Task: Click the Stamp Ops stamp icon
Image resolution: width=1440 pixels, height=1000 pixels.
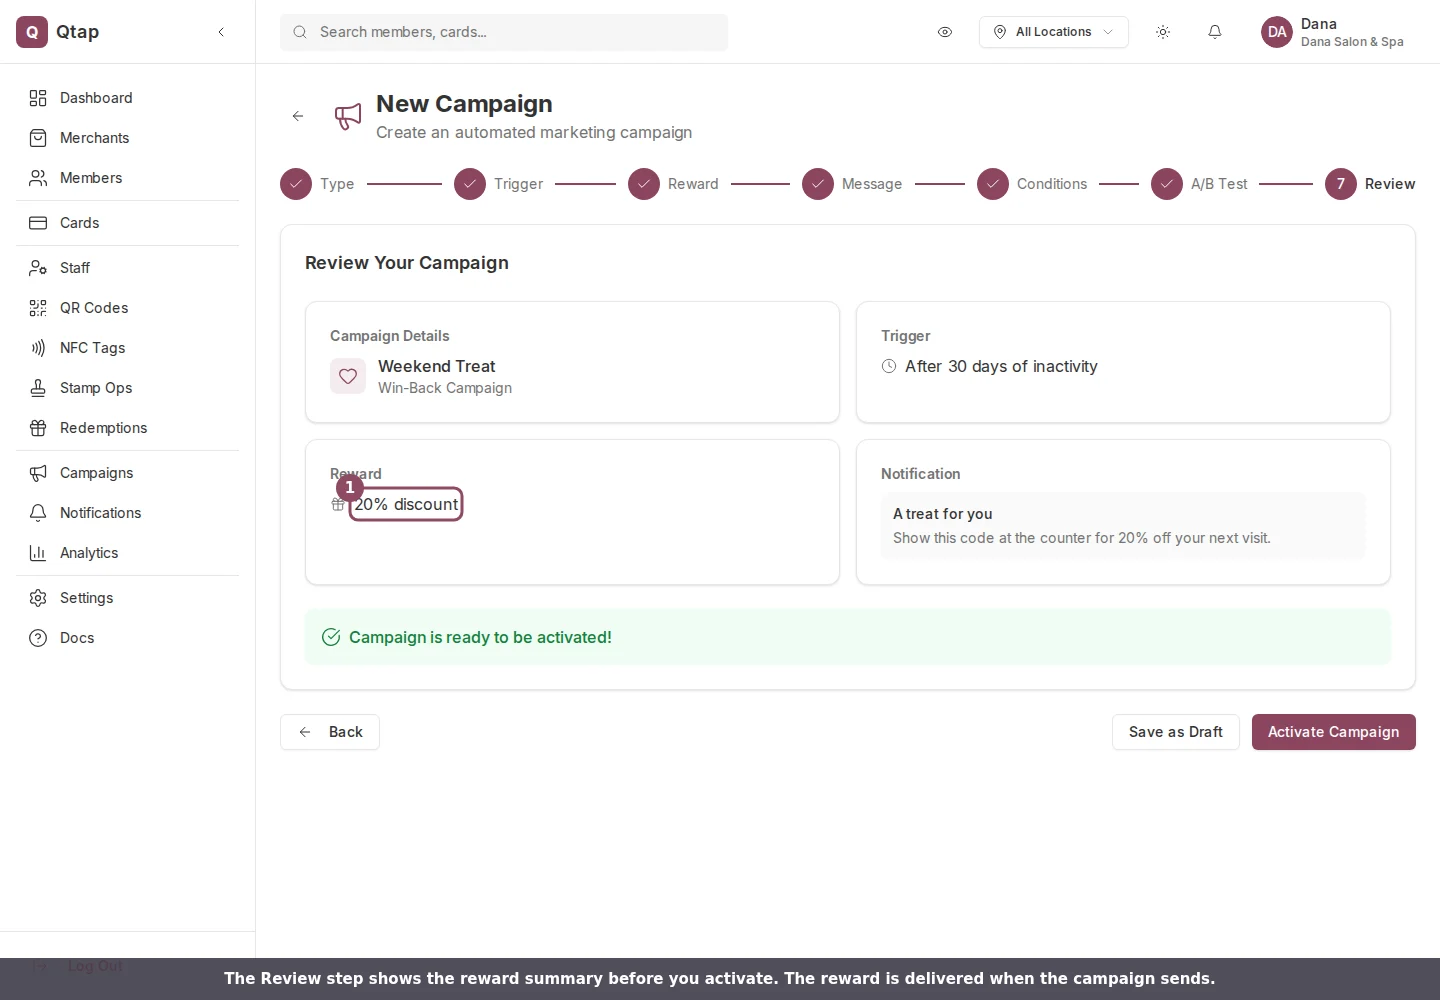Action: click(38, 388)
